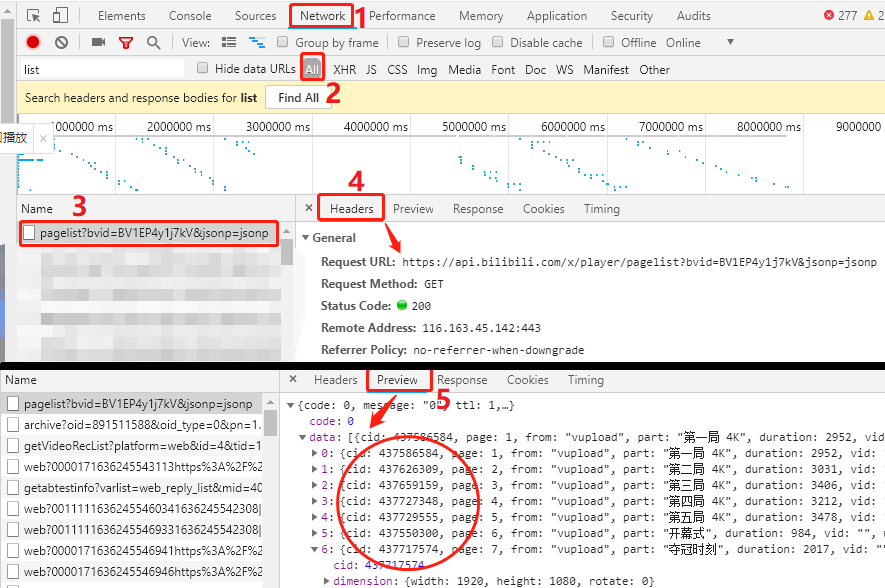Select the Network tab

(x=322, y=16)
